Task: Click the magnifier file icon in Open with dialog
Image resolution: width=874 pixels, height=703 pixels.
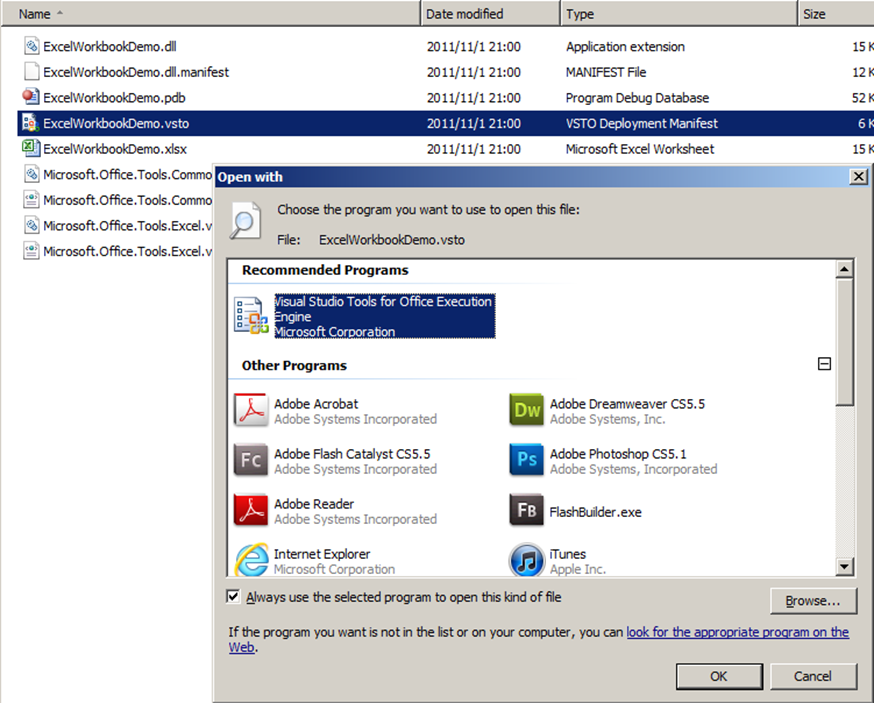Action: coord(245,221)
